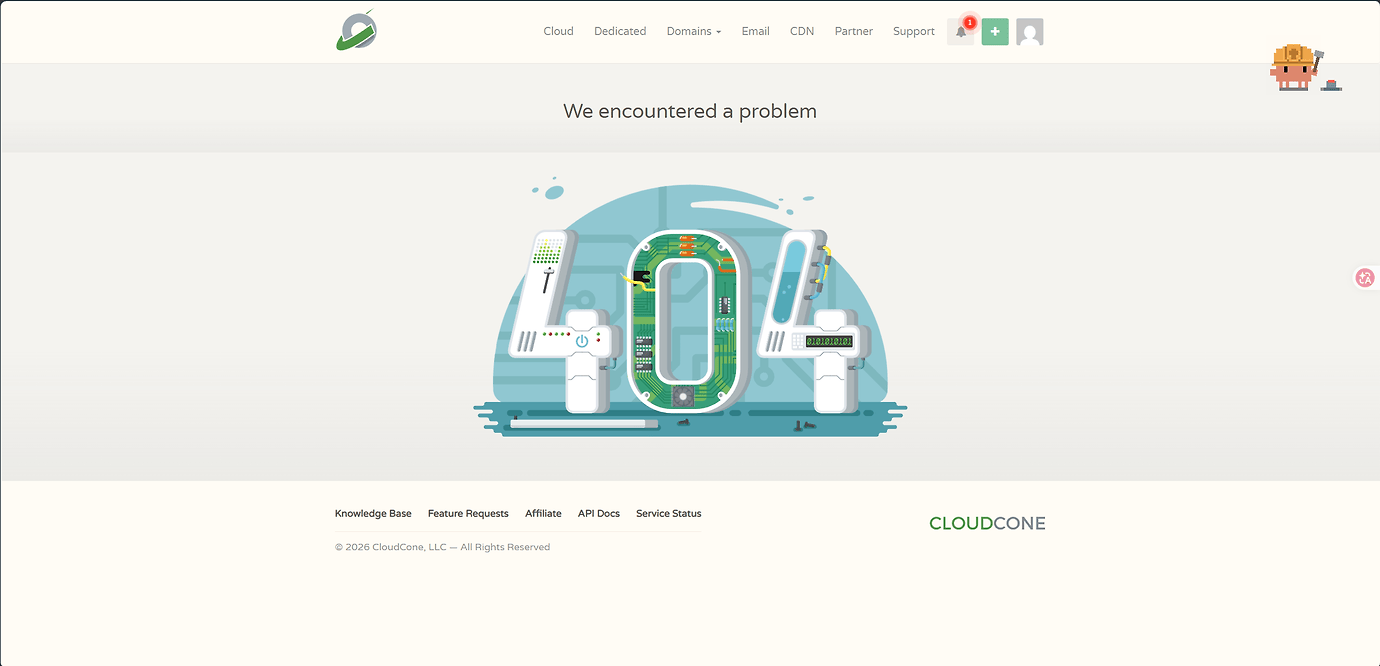Open the Partner menu item
Viewport: 1380px width, 666px height.
pyautogui.click(x=854, y=31)
